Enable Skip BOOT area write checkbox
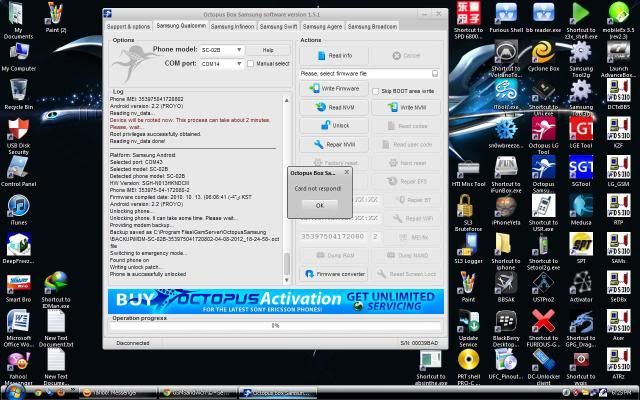640x400 pixels. point(376,91)
